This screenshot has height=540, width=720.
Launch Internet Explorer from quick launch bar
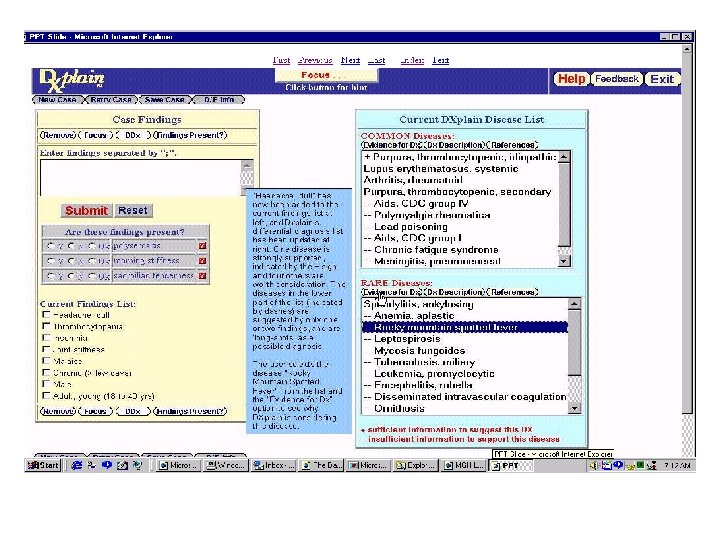coord(76,465)
